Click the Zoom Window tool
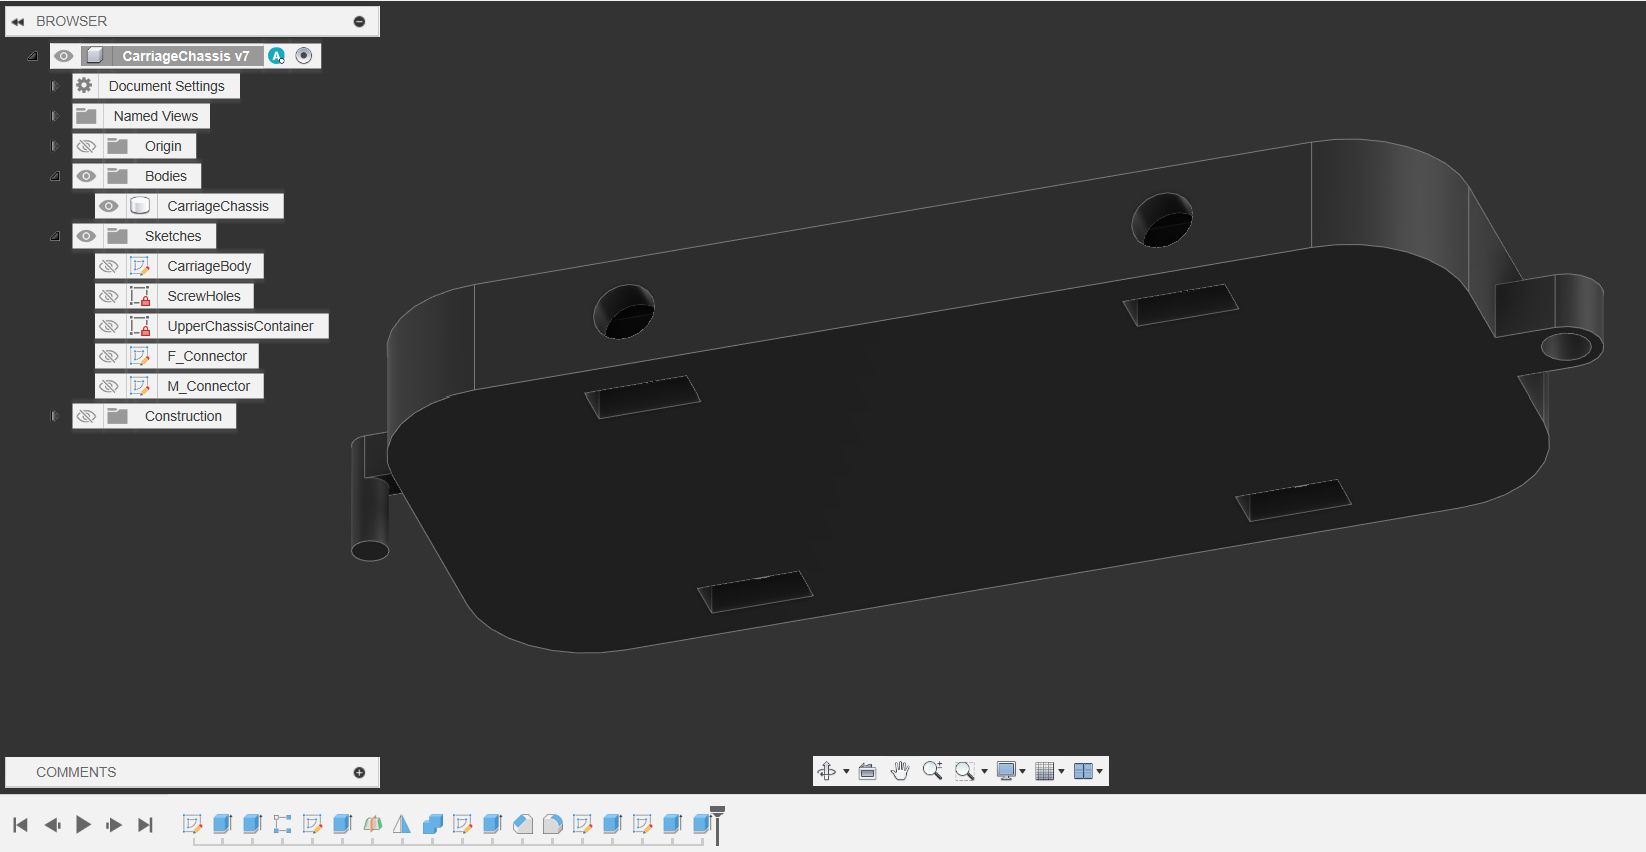 965,771
